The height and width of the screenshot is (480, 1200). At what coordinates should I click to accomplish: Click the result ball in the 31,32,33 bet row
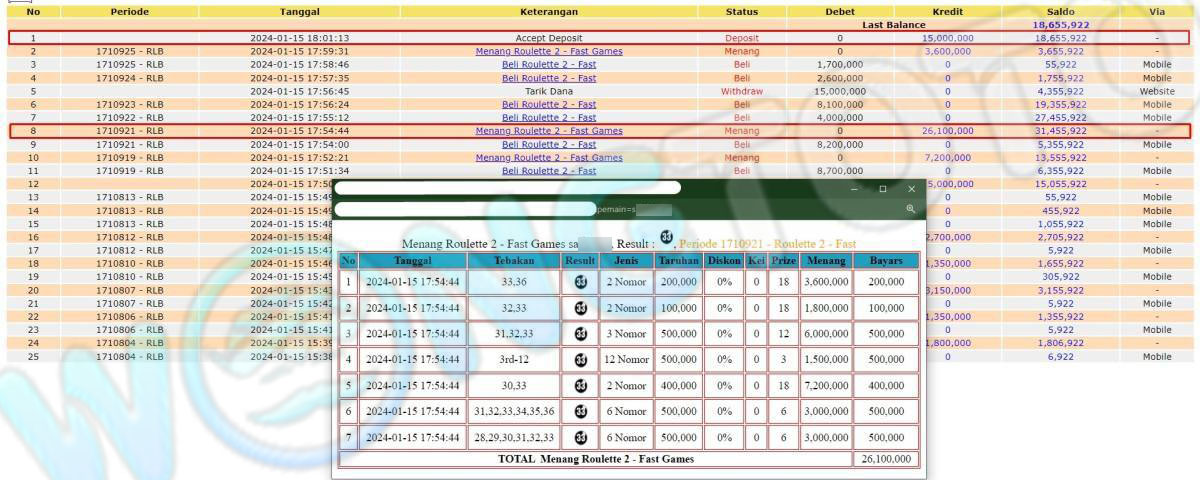(580, 334)
